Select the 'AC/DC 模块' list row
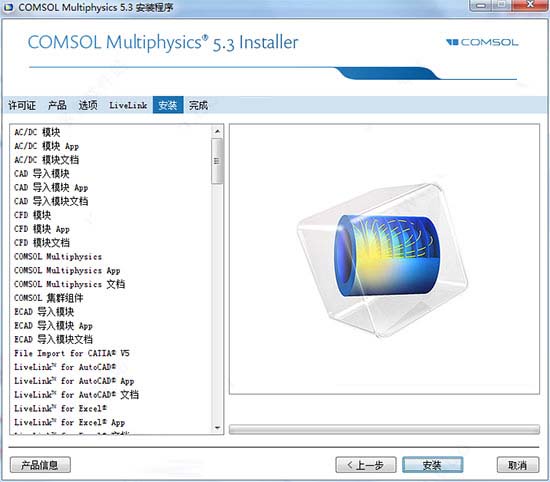550x482 pixels. pyautogui.click(x=111, y=132)
